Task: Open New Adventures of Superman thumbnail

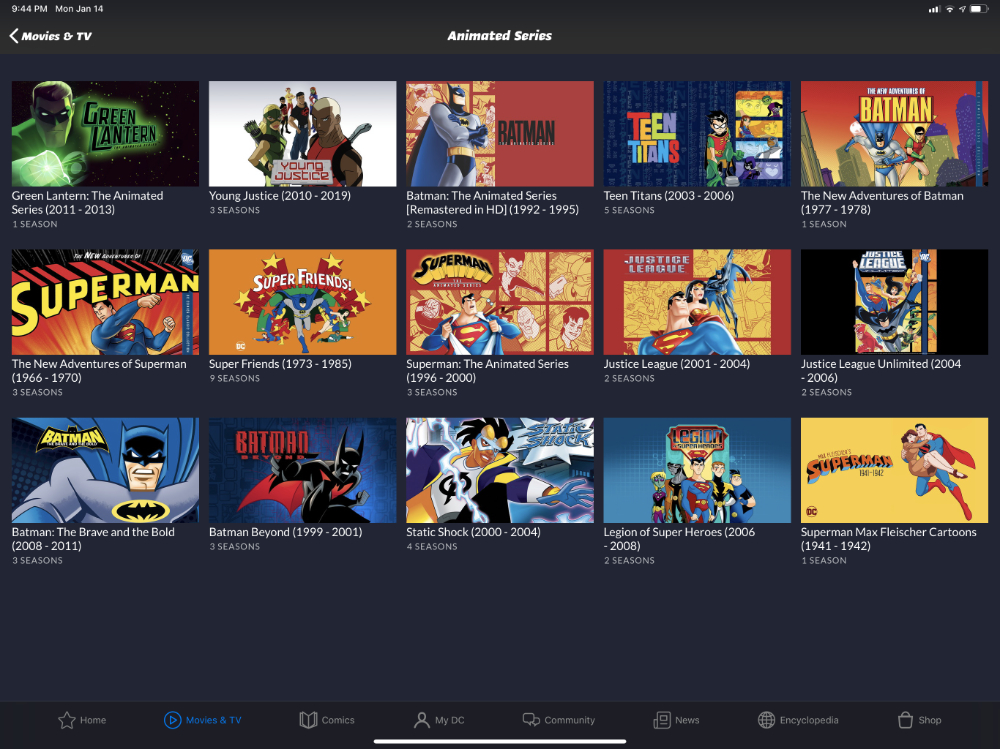Action: pyautogui.click(x=105, y=302)
